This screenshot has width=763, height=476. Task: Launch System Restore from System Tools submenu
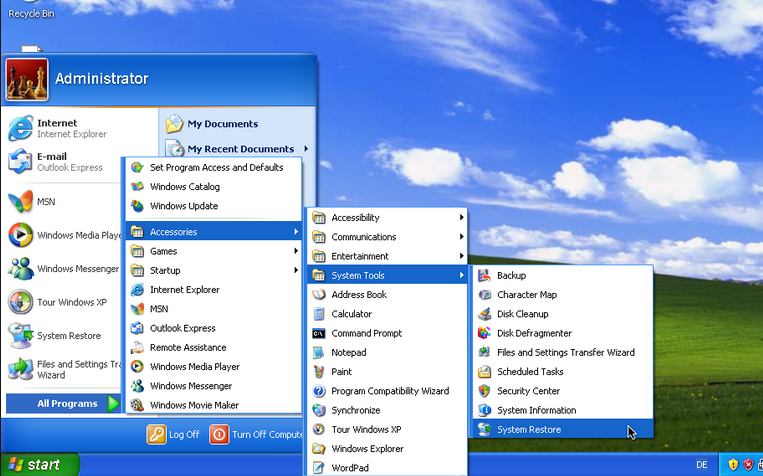(563, 429)
